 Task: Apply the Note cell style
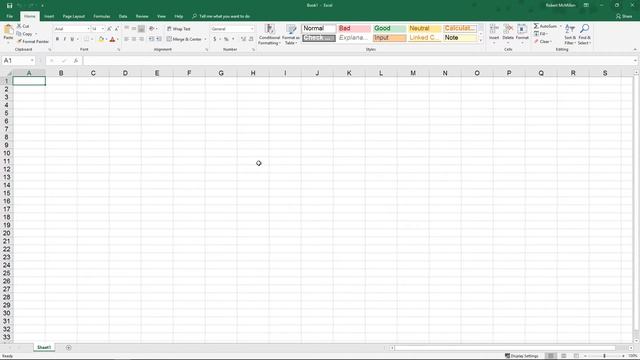point(460,38)
